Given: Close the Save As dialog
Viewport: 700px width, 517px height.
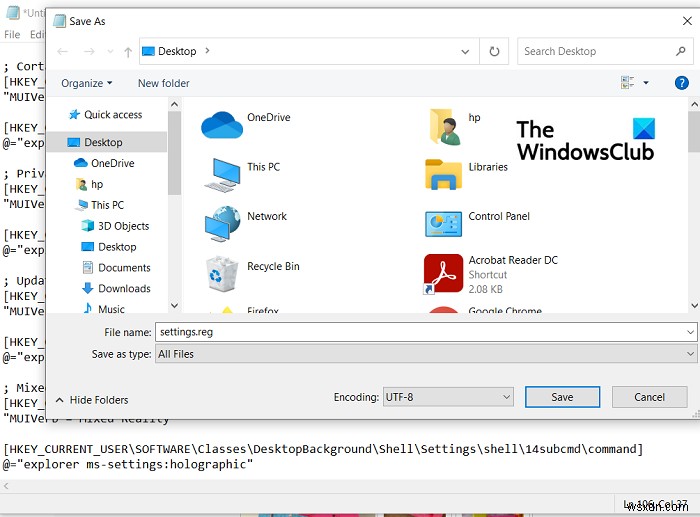Looking at the screenshot, I should pyautogui.click(x=687, y=21).
